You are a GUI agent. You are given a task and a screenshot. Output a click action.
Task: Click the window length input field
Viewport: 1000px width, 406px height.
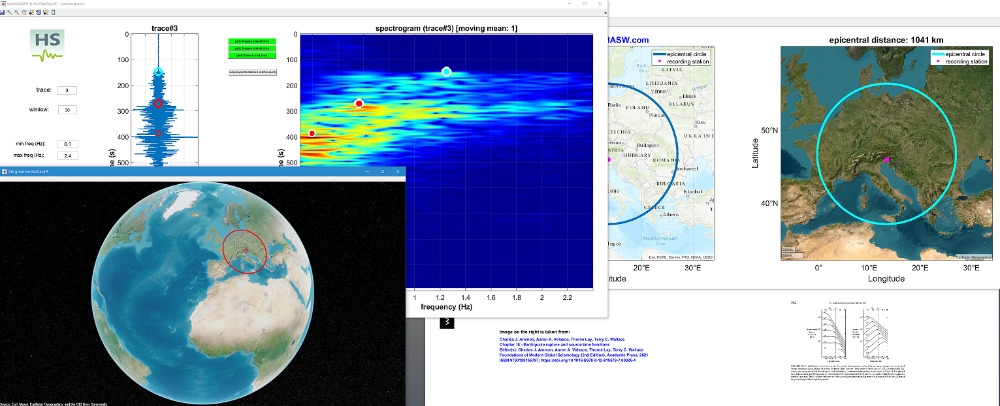(67, 110)
